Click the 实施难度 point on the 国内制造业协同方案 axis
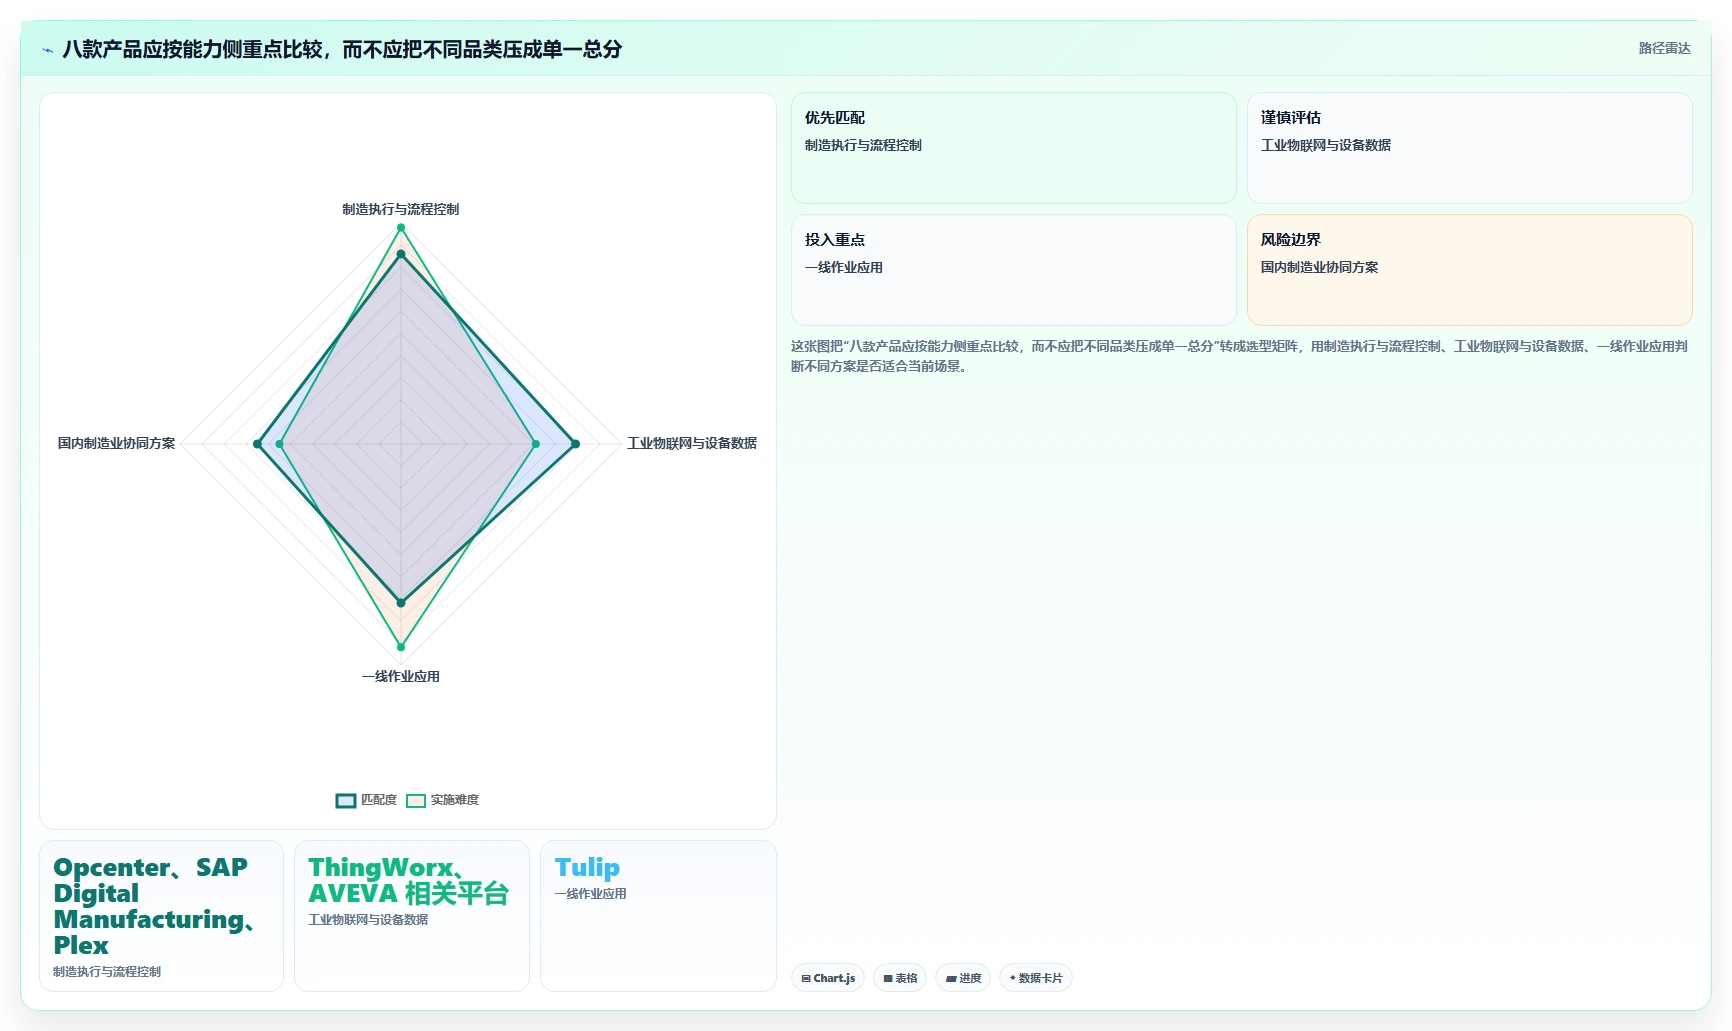 [280, 444]
